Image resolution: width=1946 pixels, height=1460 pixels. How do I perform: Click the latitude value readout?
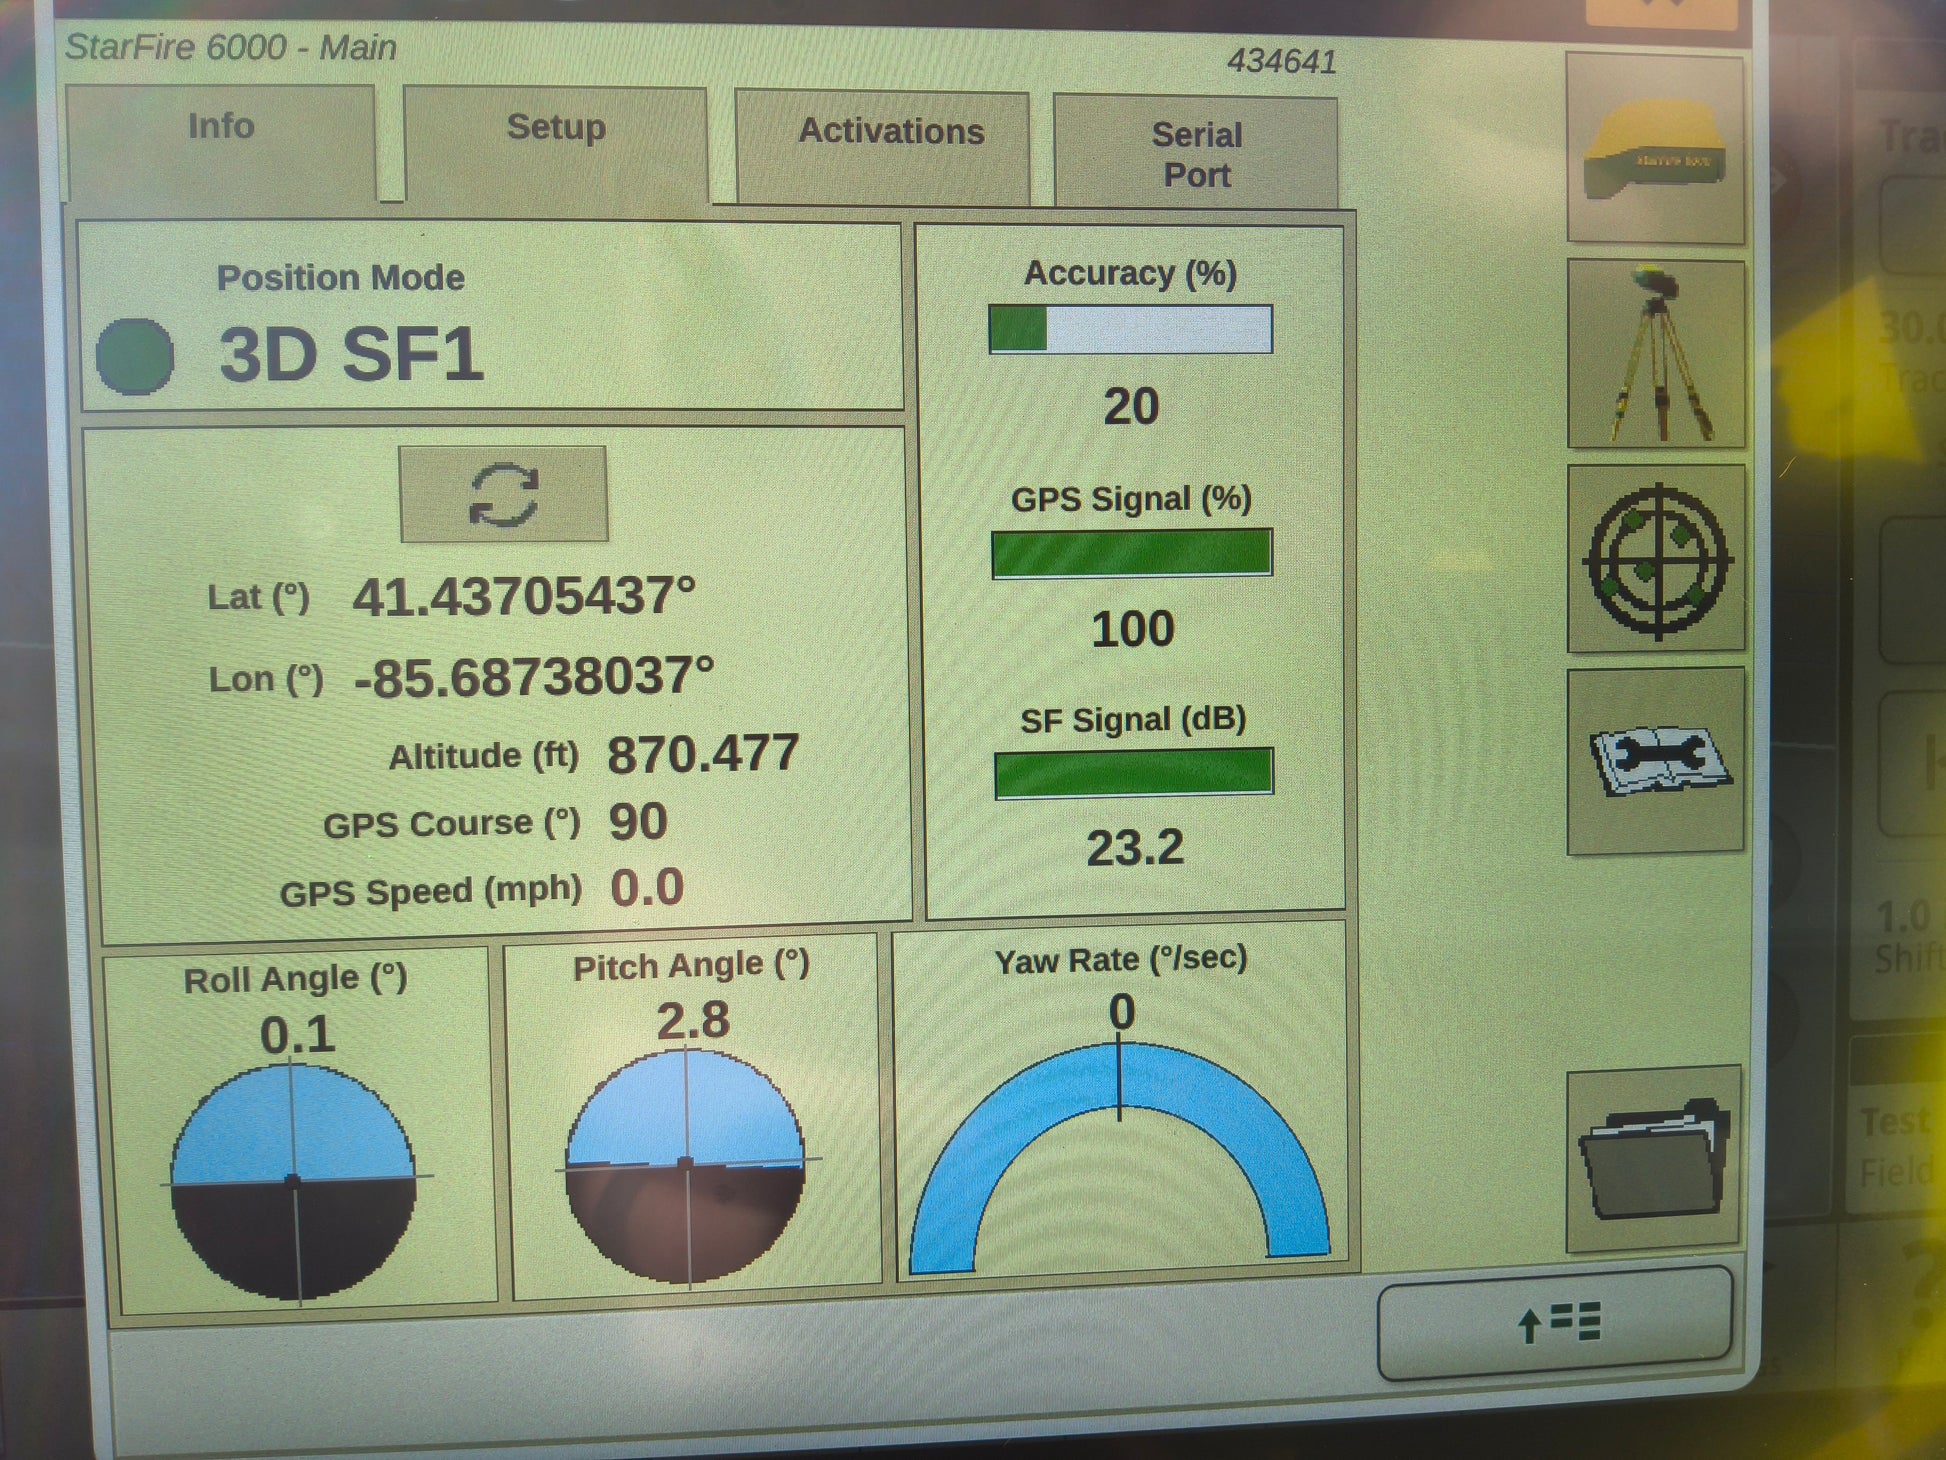point(523,596)
